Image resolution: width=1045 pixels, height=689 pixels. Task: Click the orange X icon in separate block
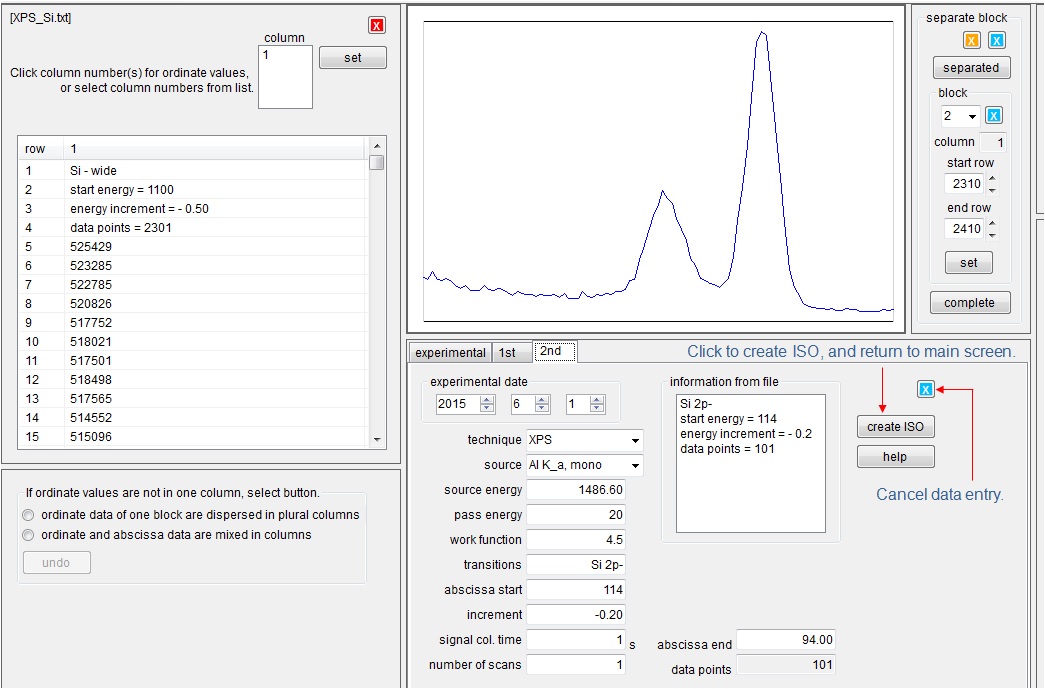pos(971,40)
